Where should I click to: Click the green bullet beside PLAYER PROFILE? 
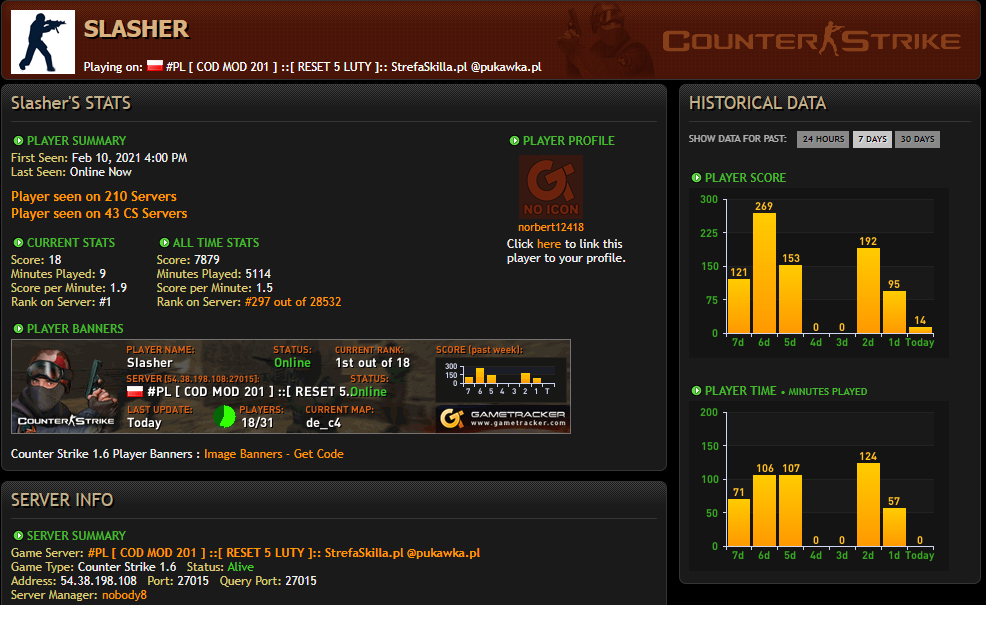(514, 141)
